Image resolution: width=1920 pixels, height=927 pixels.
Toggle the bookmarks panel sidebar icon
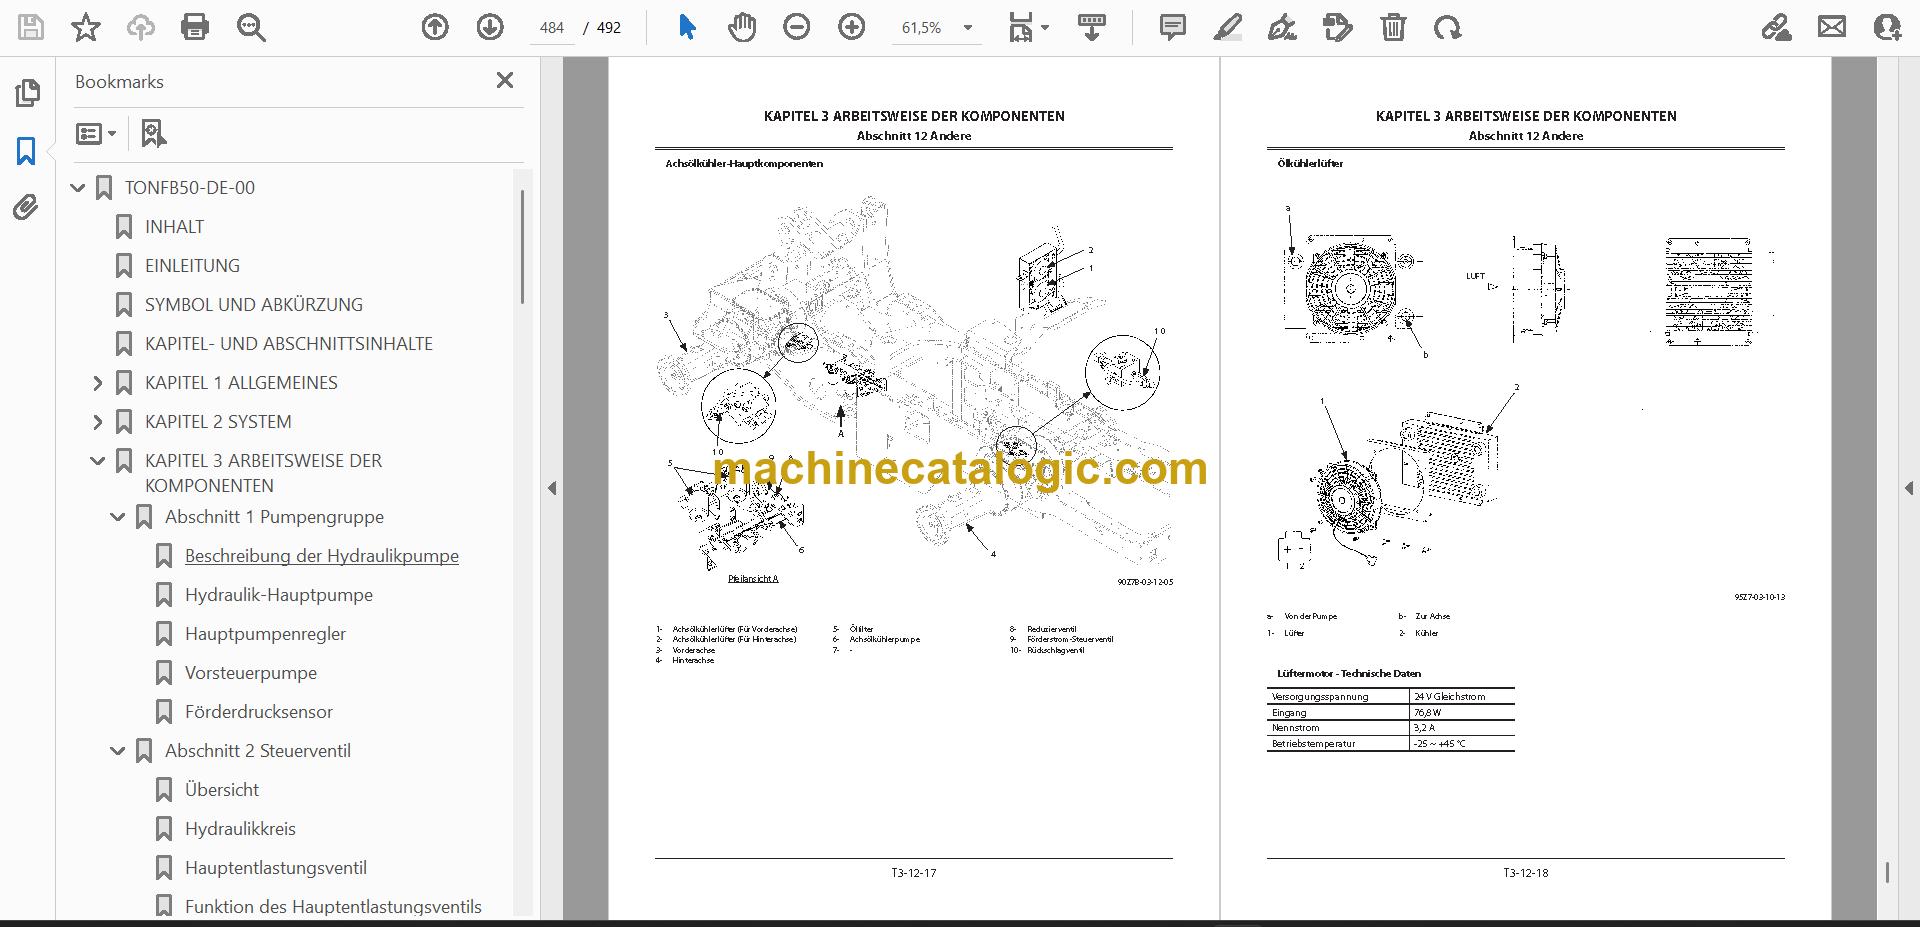tap(27, 151)
